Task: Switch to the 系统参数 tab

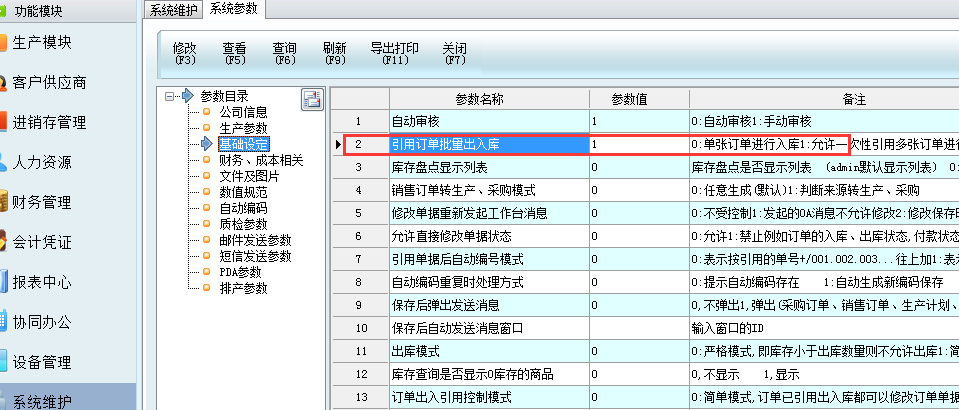Action: 232,8
